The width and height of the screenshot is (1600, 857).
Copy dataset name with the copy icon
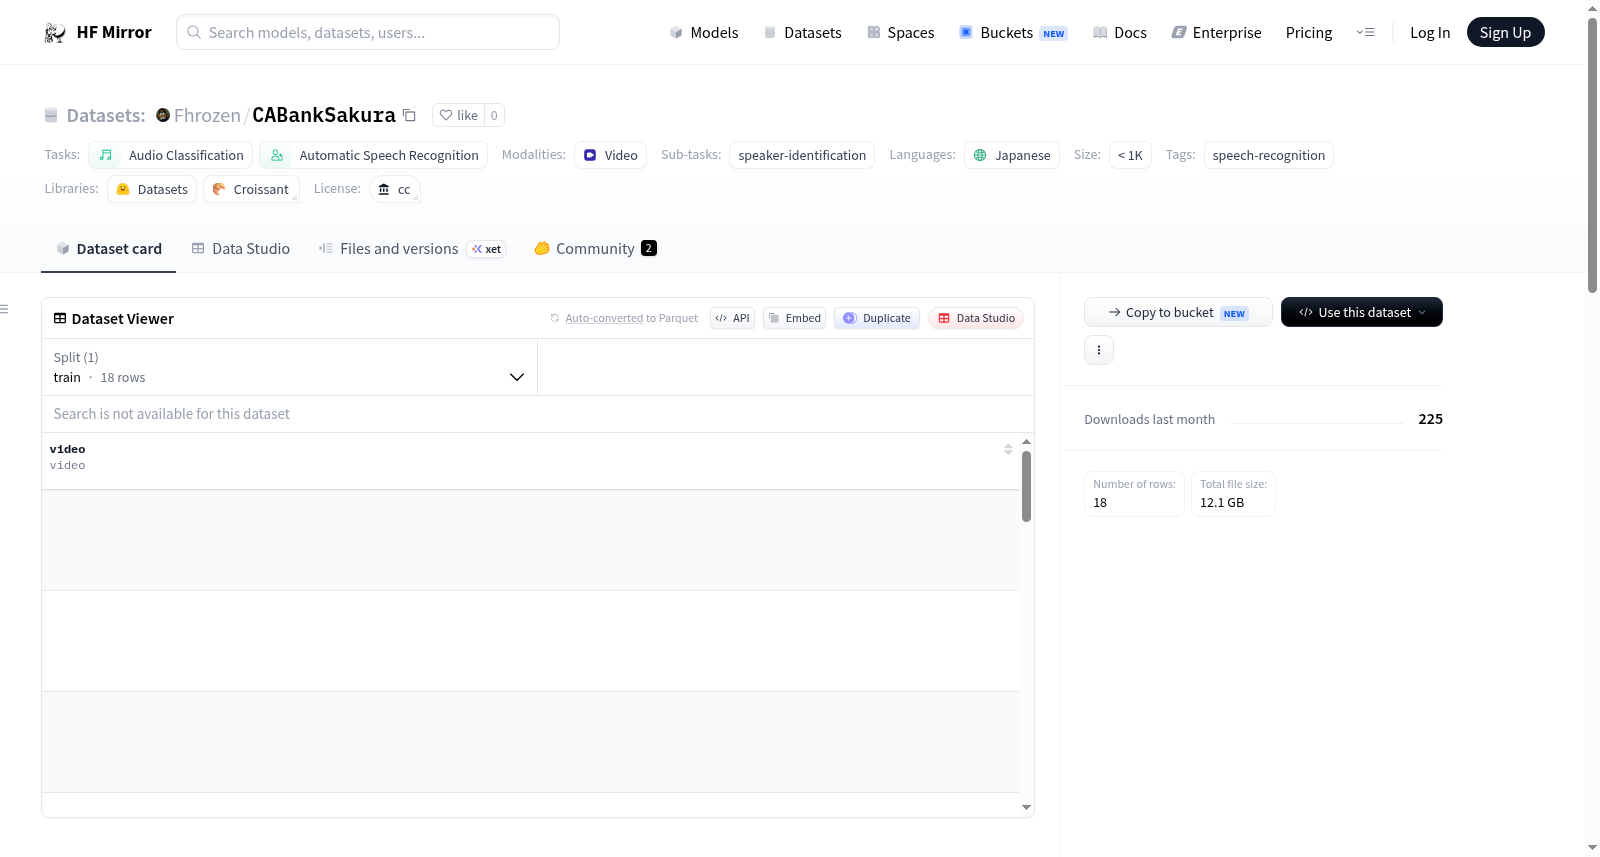tap(409, 115)
